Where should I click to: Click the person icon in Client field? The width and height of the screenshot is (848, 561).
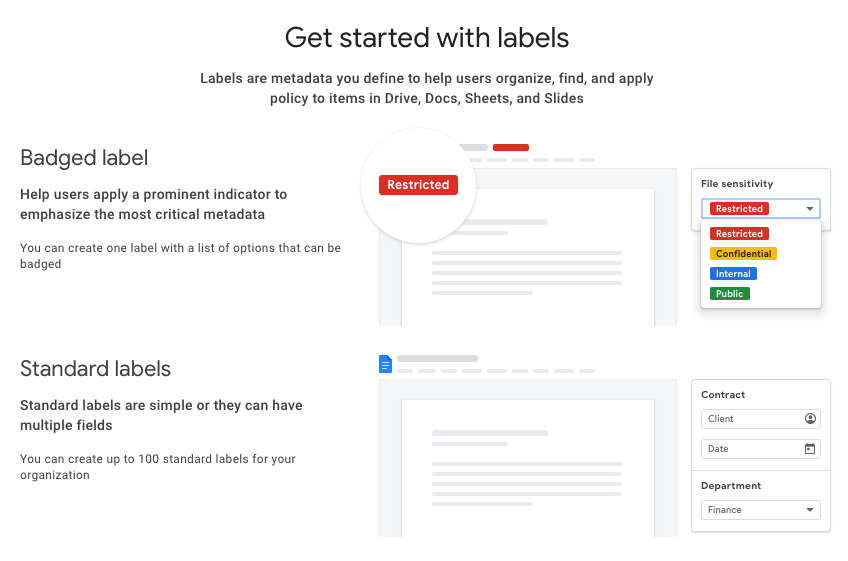coord(810,418)
